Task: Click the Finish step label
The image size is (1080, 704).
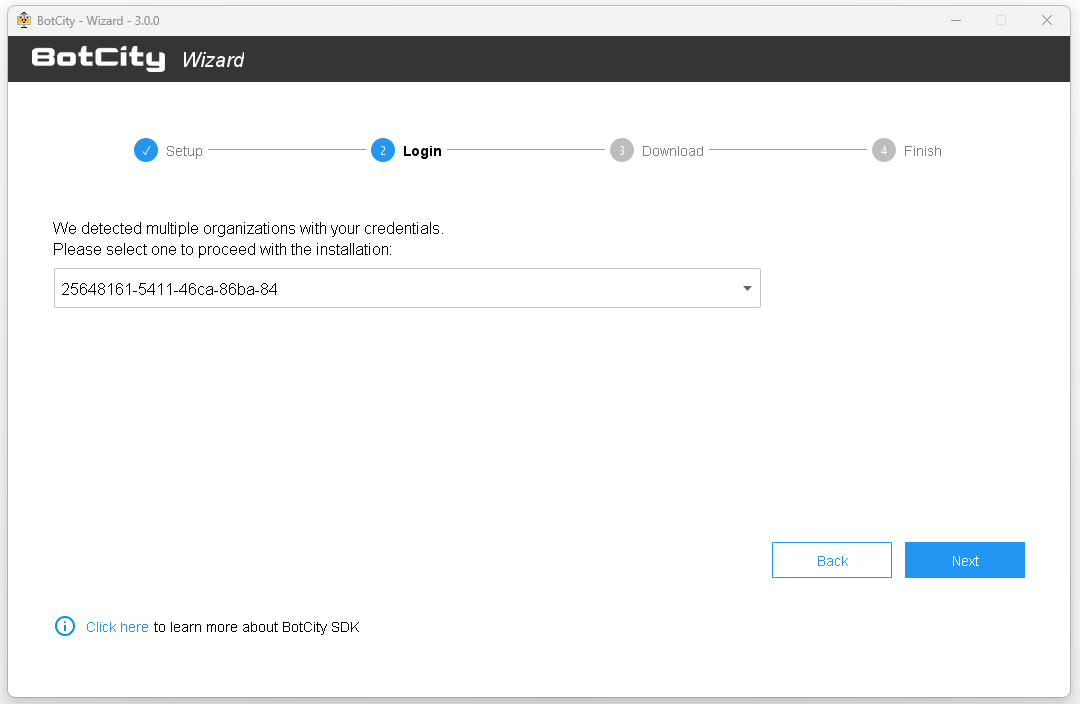Action: (x=922, y=150)
